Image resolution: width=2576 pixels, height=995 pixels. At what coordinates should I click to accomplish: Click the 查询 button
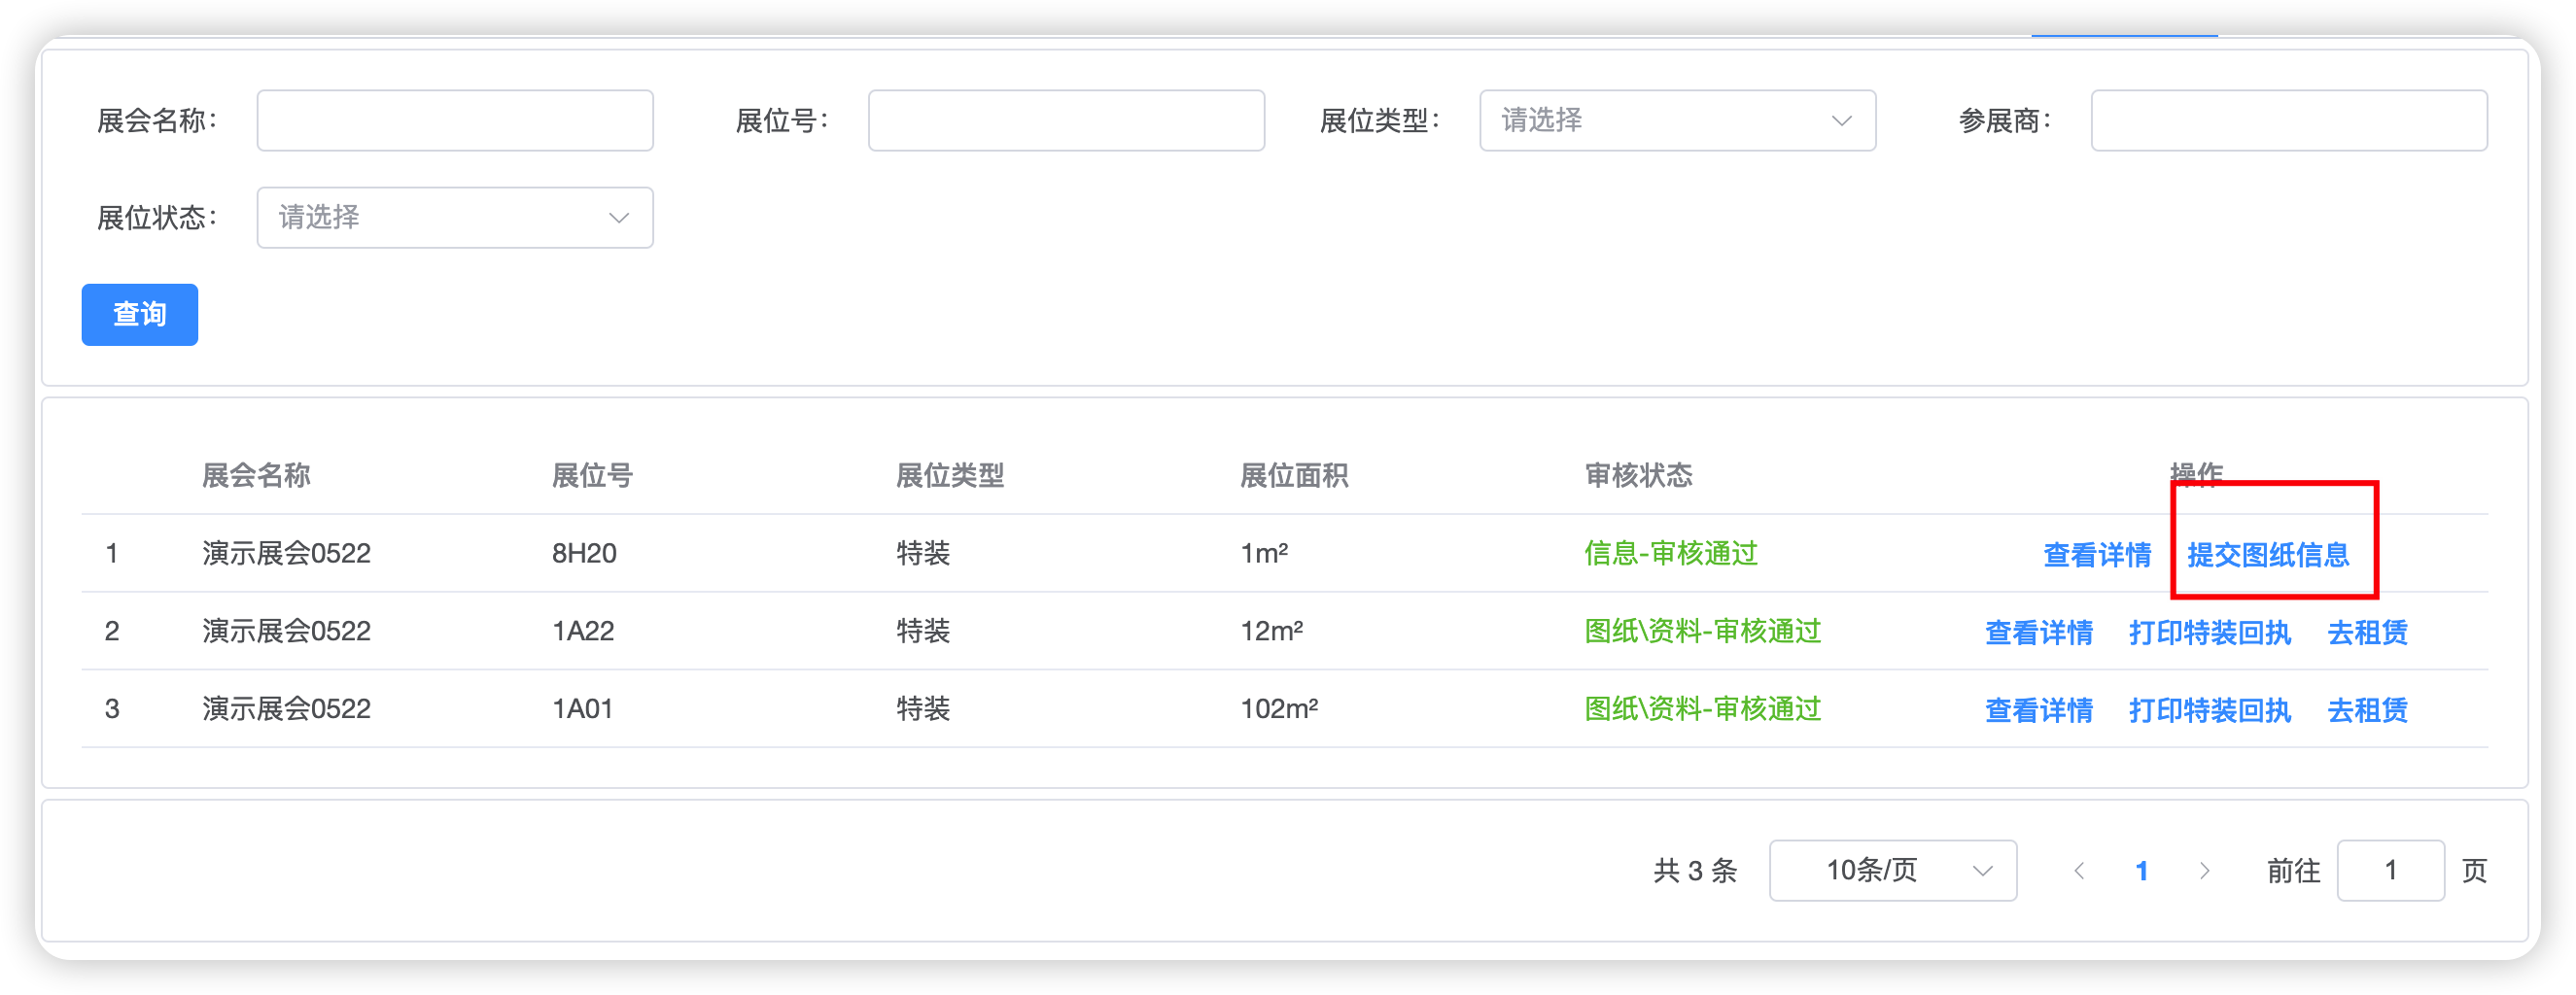140,315
